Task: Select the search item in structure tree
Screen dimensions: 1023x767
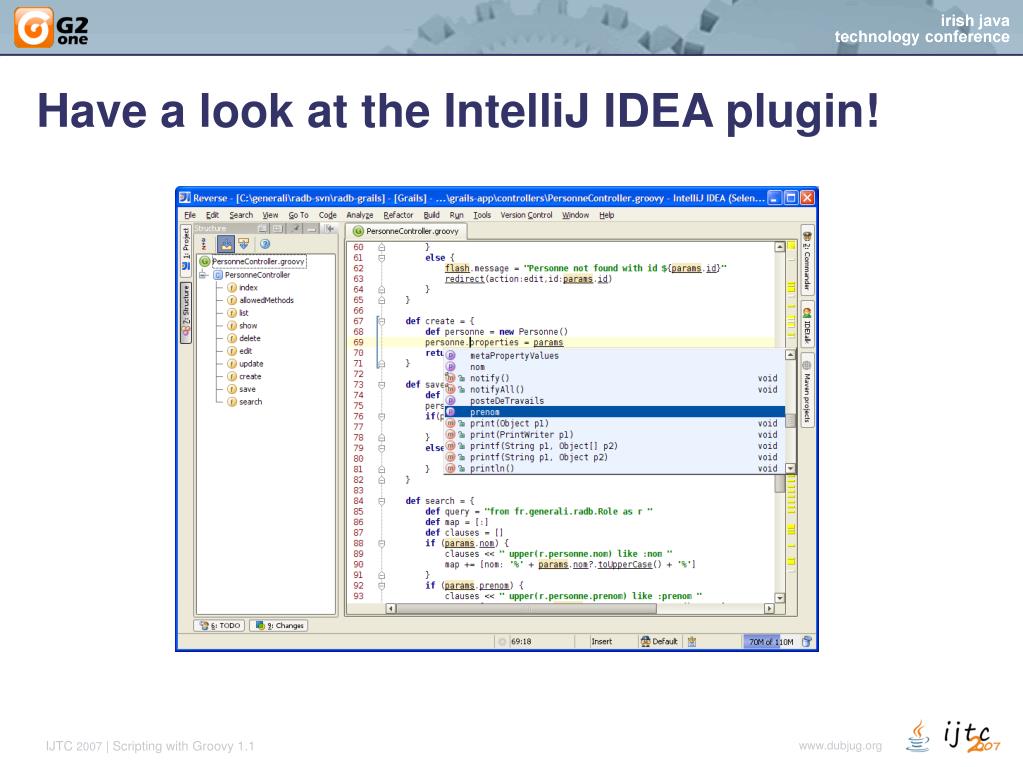Action: click(245, 402)
